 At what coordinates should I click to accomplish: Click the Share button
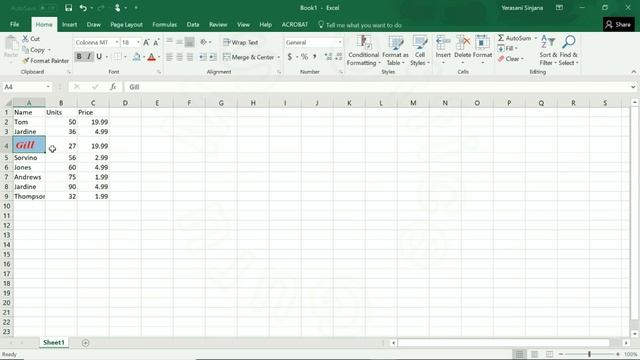(618, 24)
